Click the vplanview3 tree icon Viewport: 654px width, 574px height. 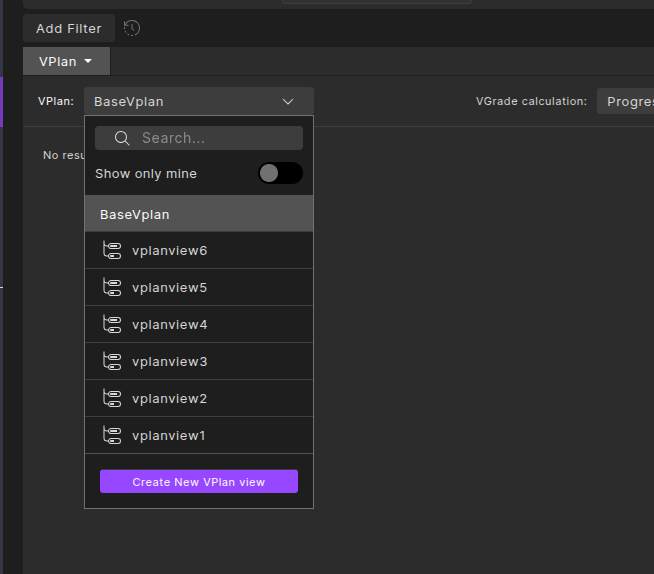[x=112, y=361]
